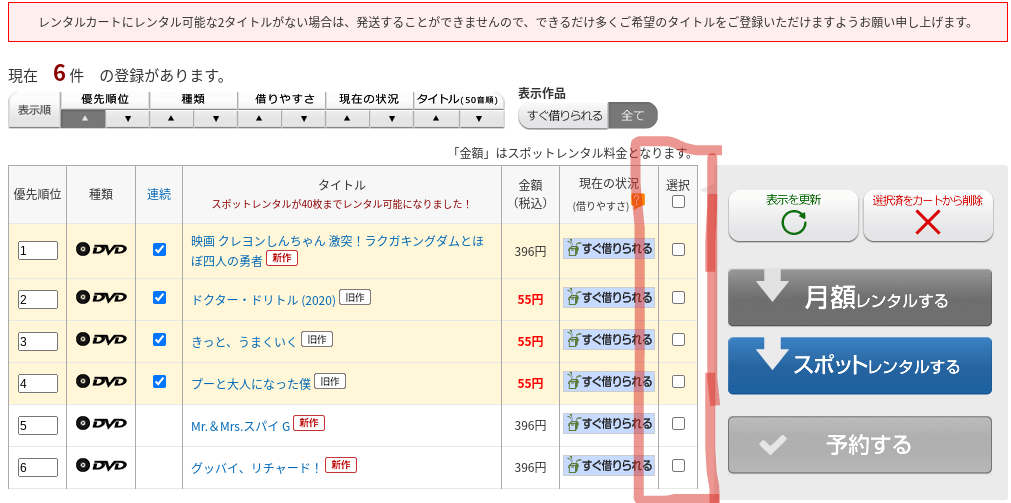This screenshot has width=1011, height=503.
Task: Select the プーと大人になった僕 row checkbox
Action: pos(678,382)
